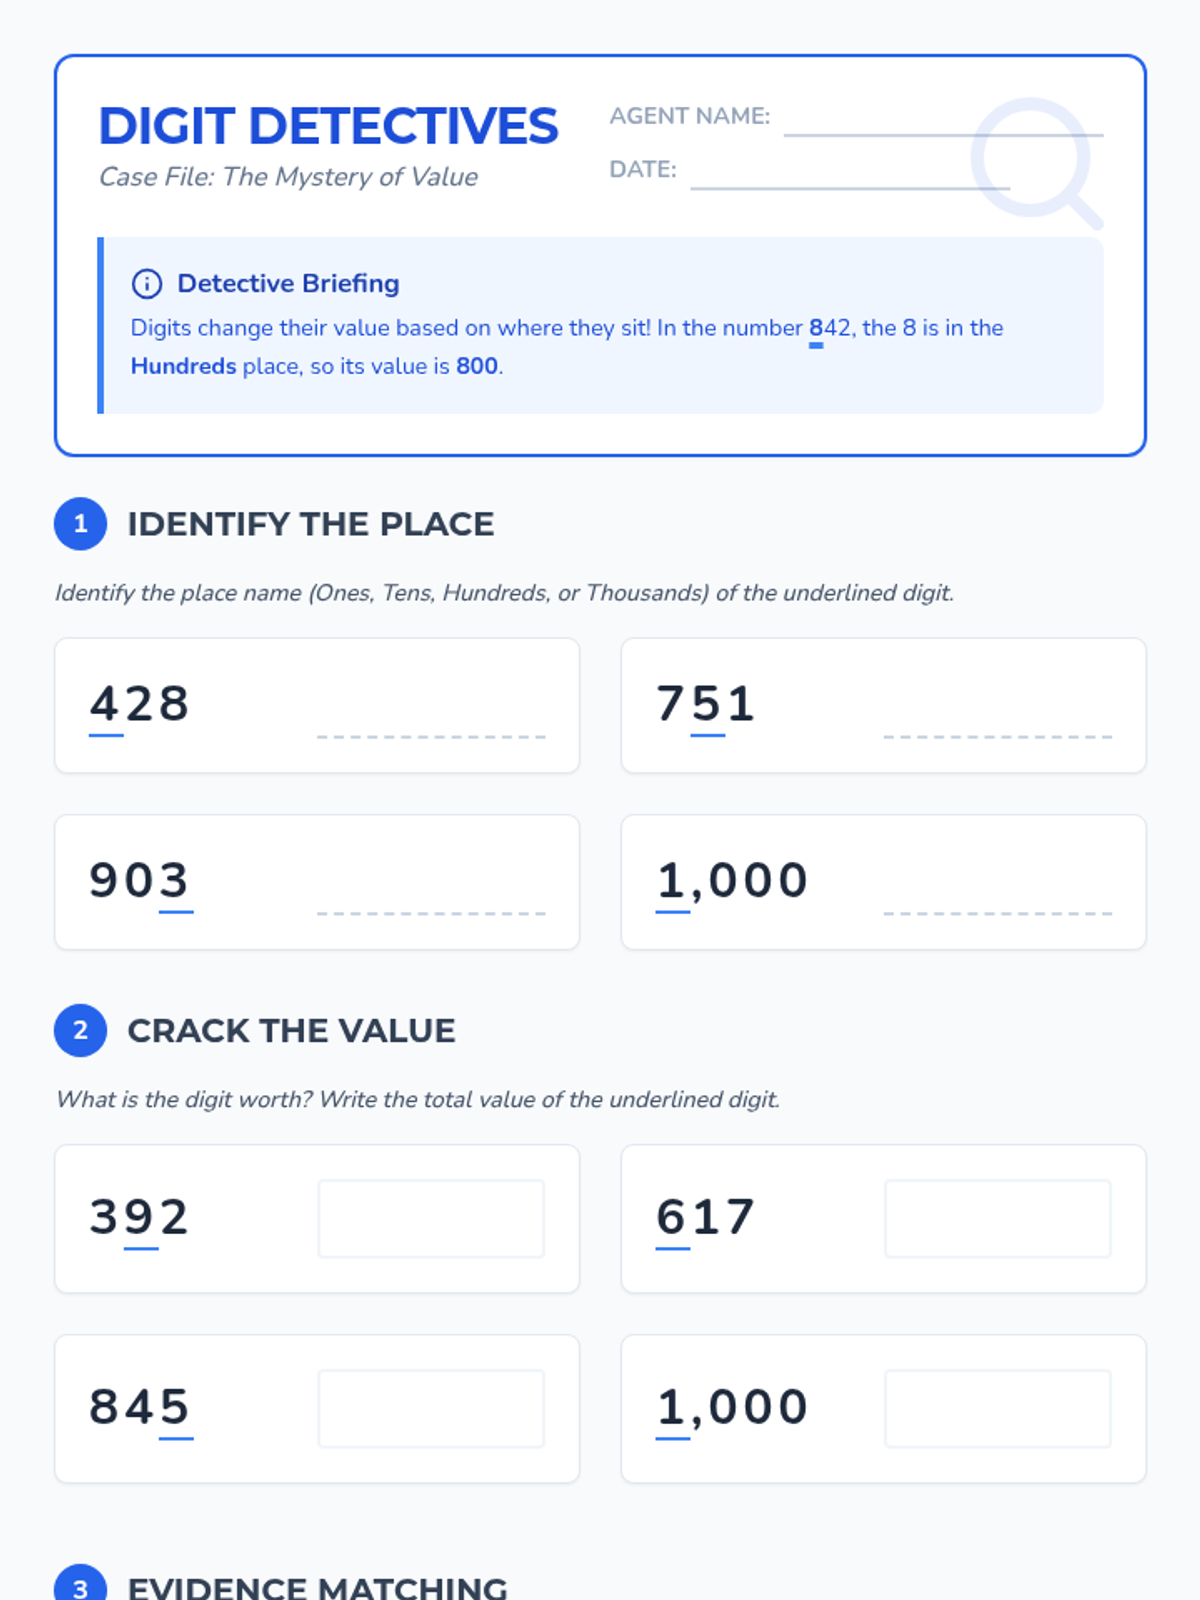Click the number 428 card
Image resolution: width=1200 pixels, height=1600 pixels.
pos(317,705)
